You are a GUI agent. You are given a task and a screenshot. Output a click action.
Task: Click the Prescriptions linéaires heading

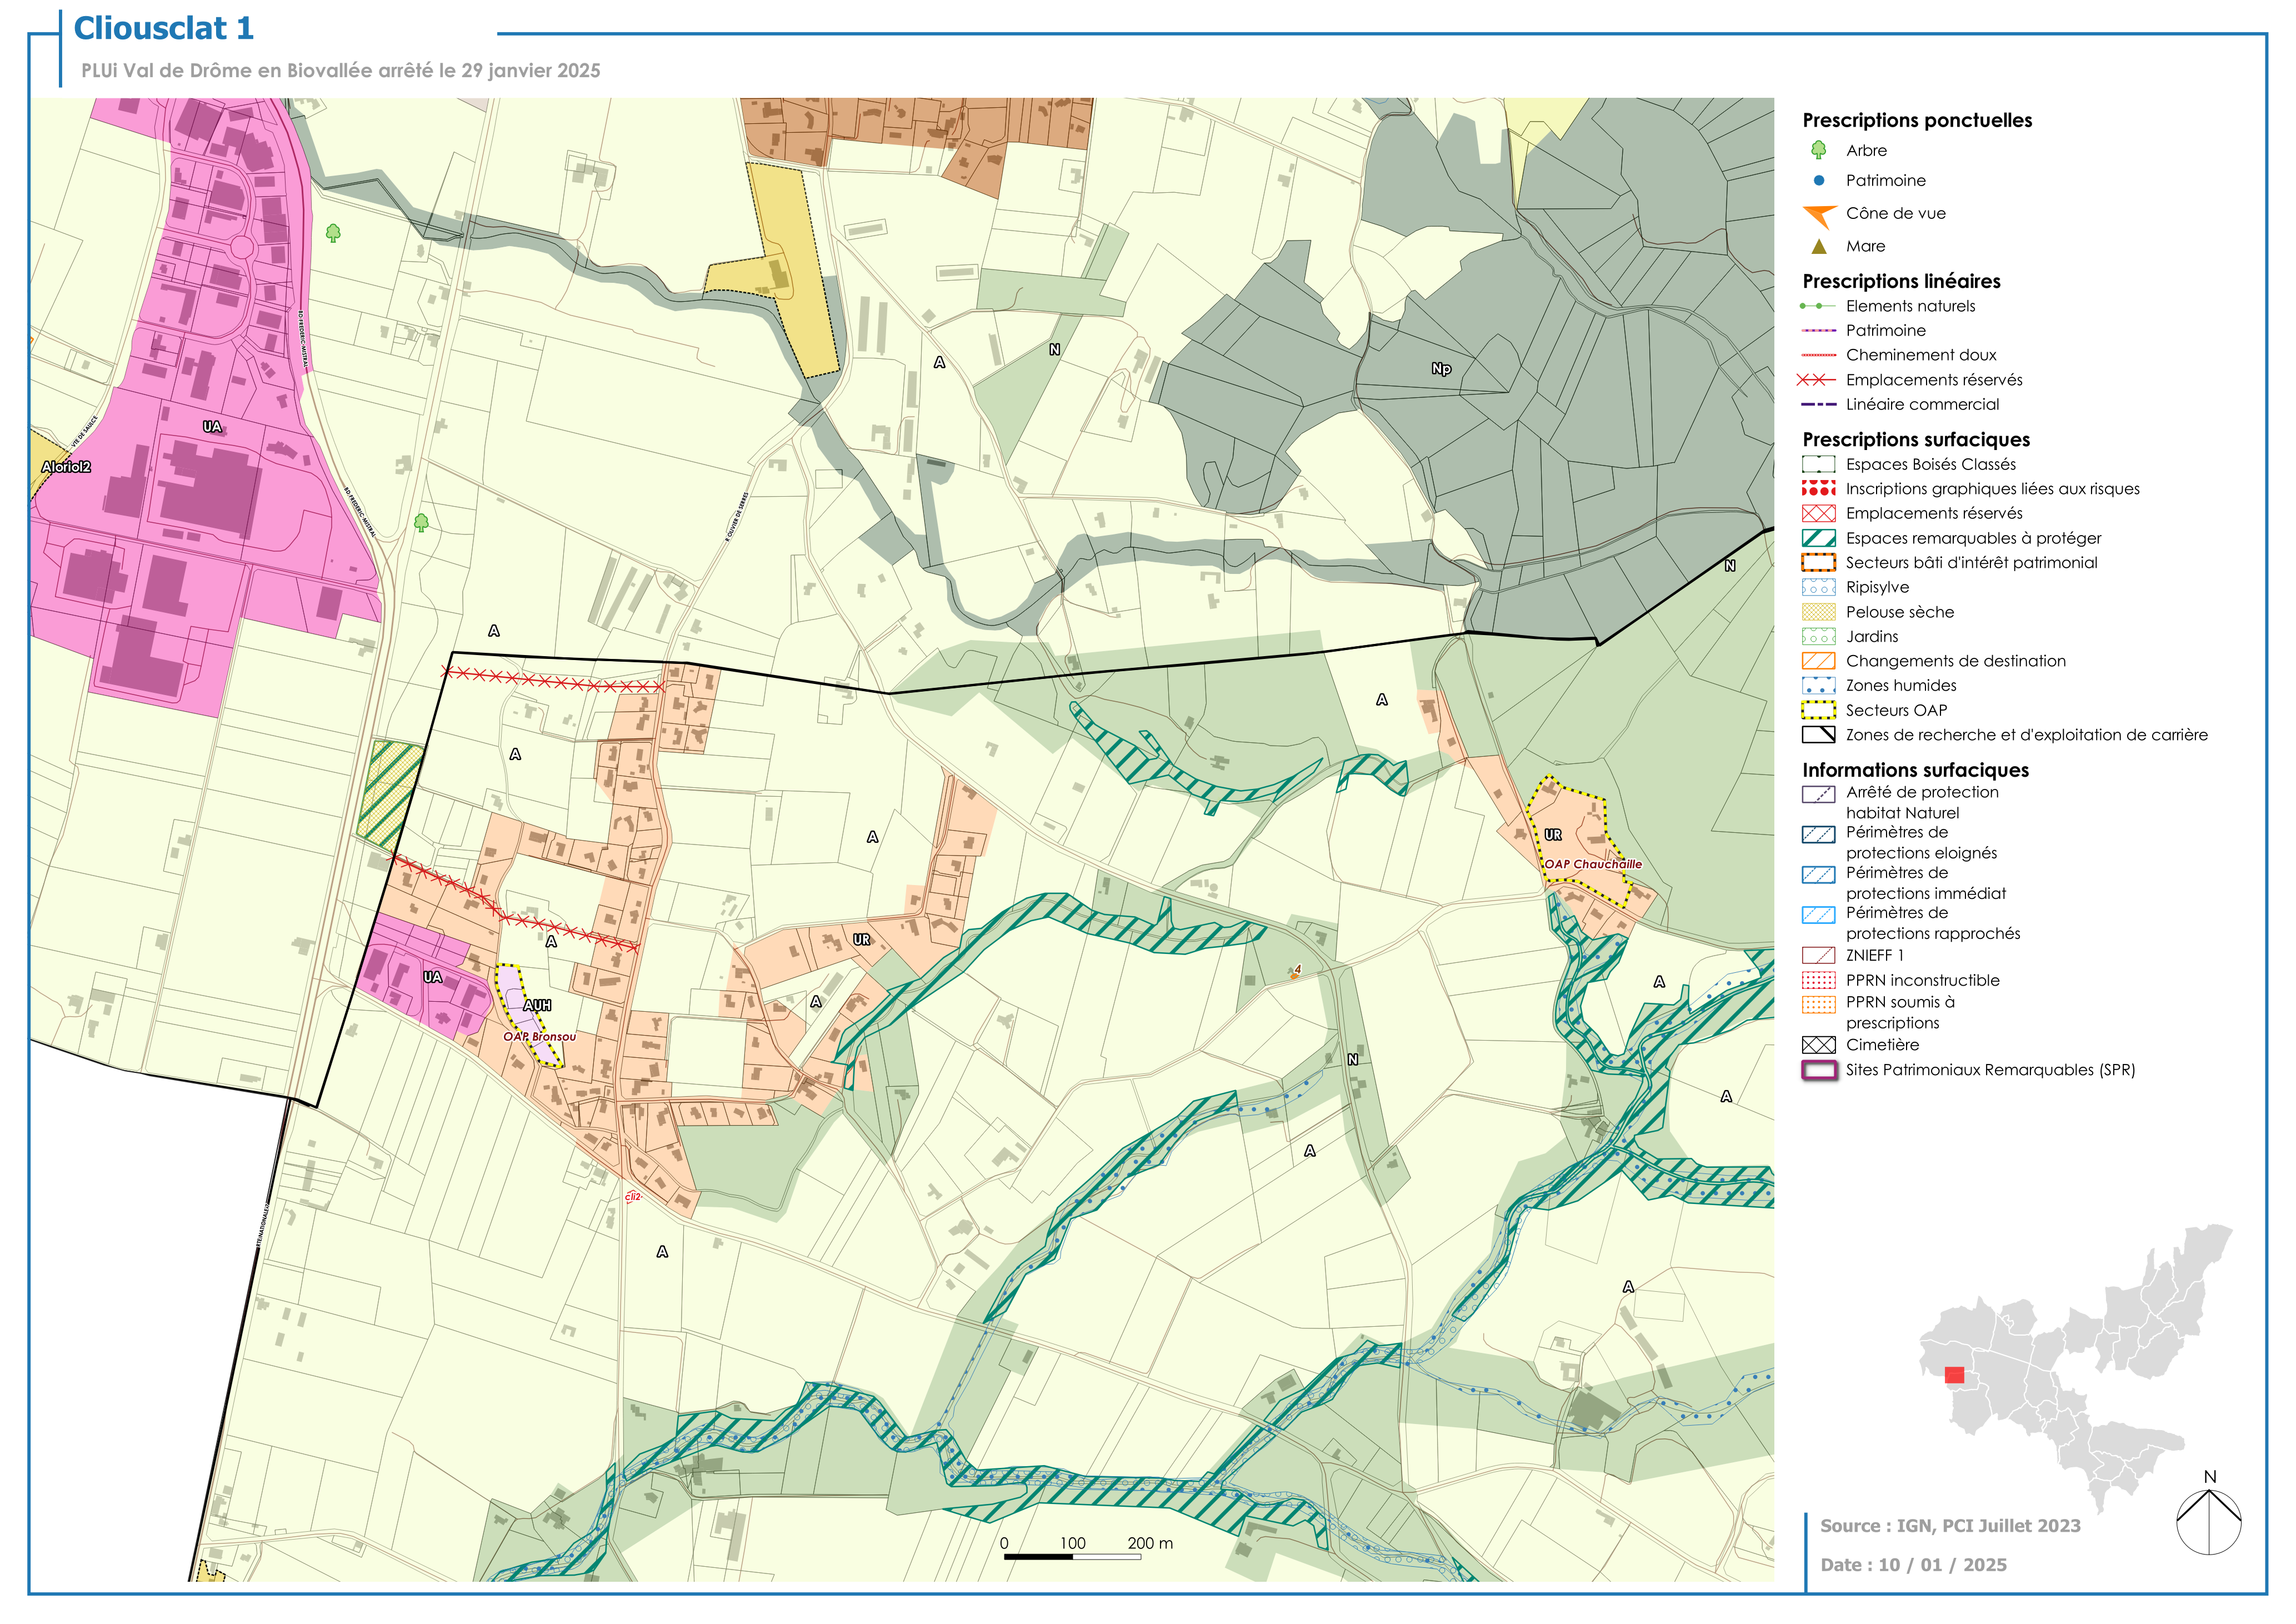[1901, 281]
